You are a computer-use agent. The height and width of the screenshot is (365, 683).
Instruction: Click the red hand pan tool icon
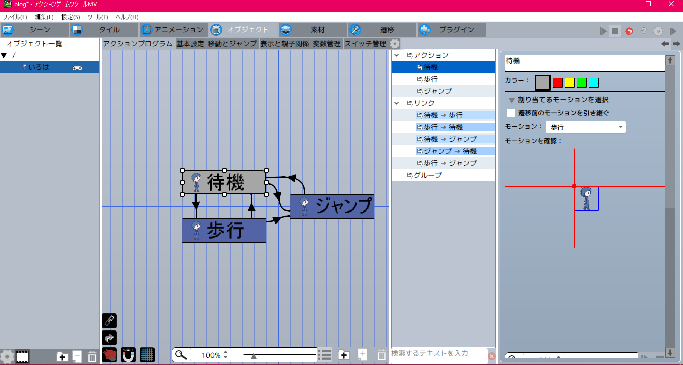pos(109,355)
